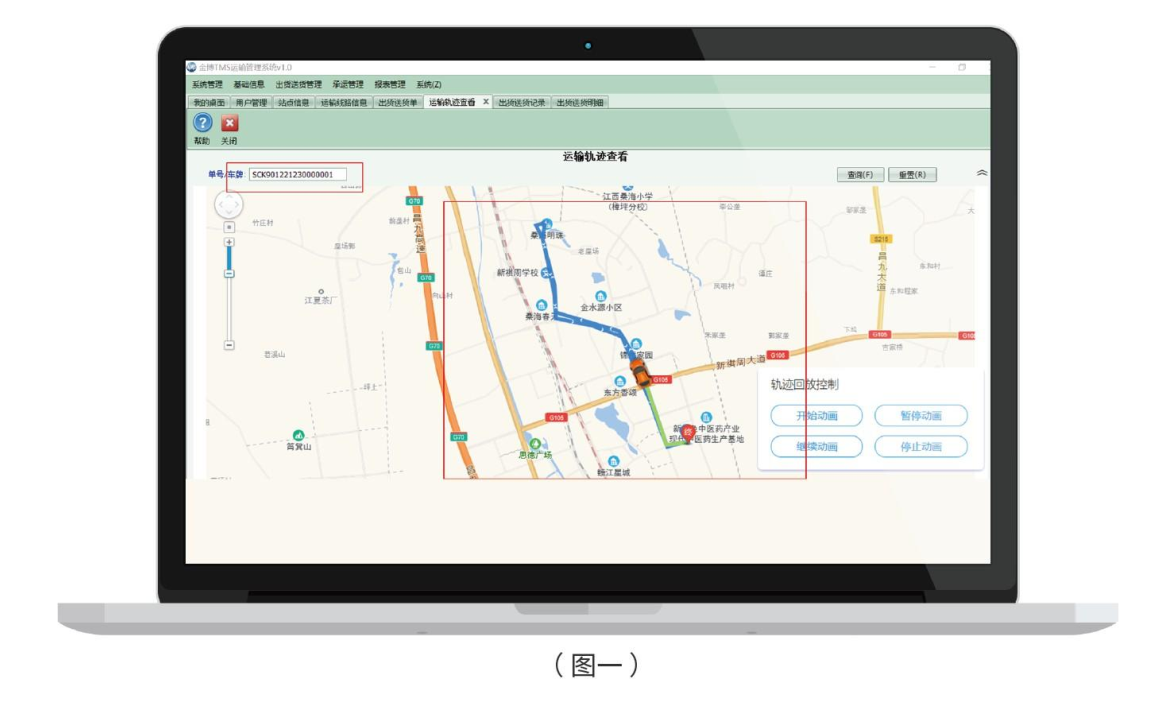Open the 报表管理 menu

coord(390,84)
